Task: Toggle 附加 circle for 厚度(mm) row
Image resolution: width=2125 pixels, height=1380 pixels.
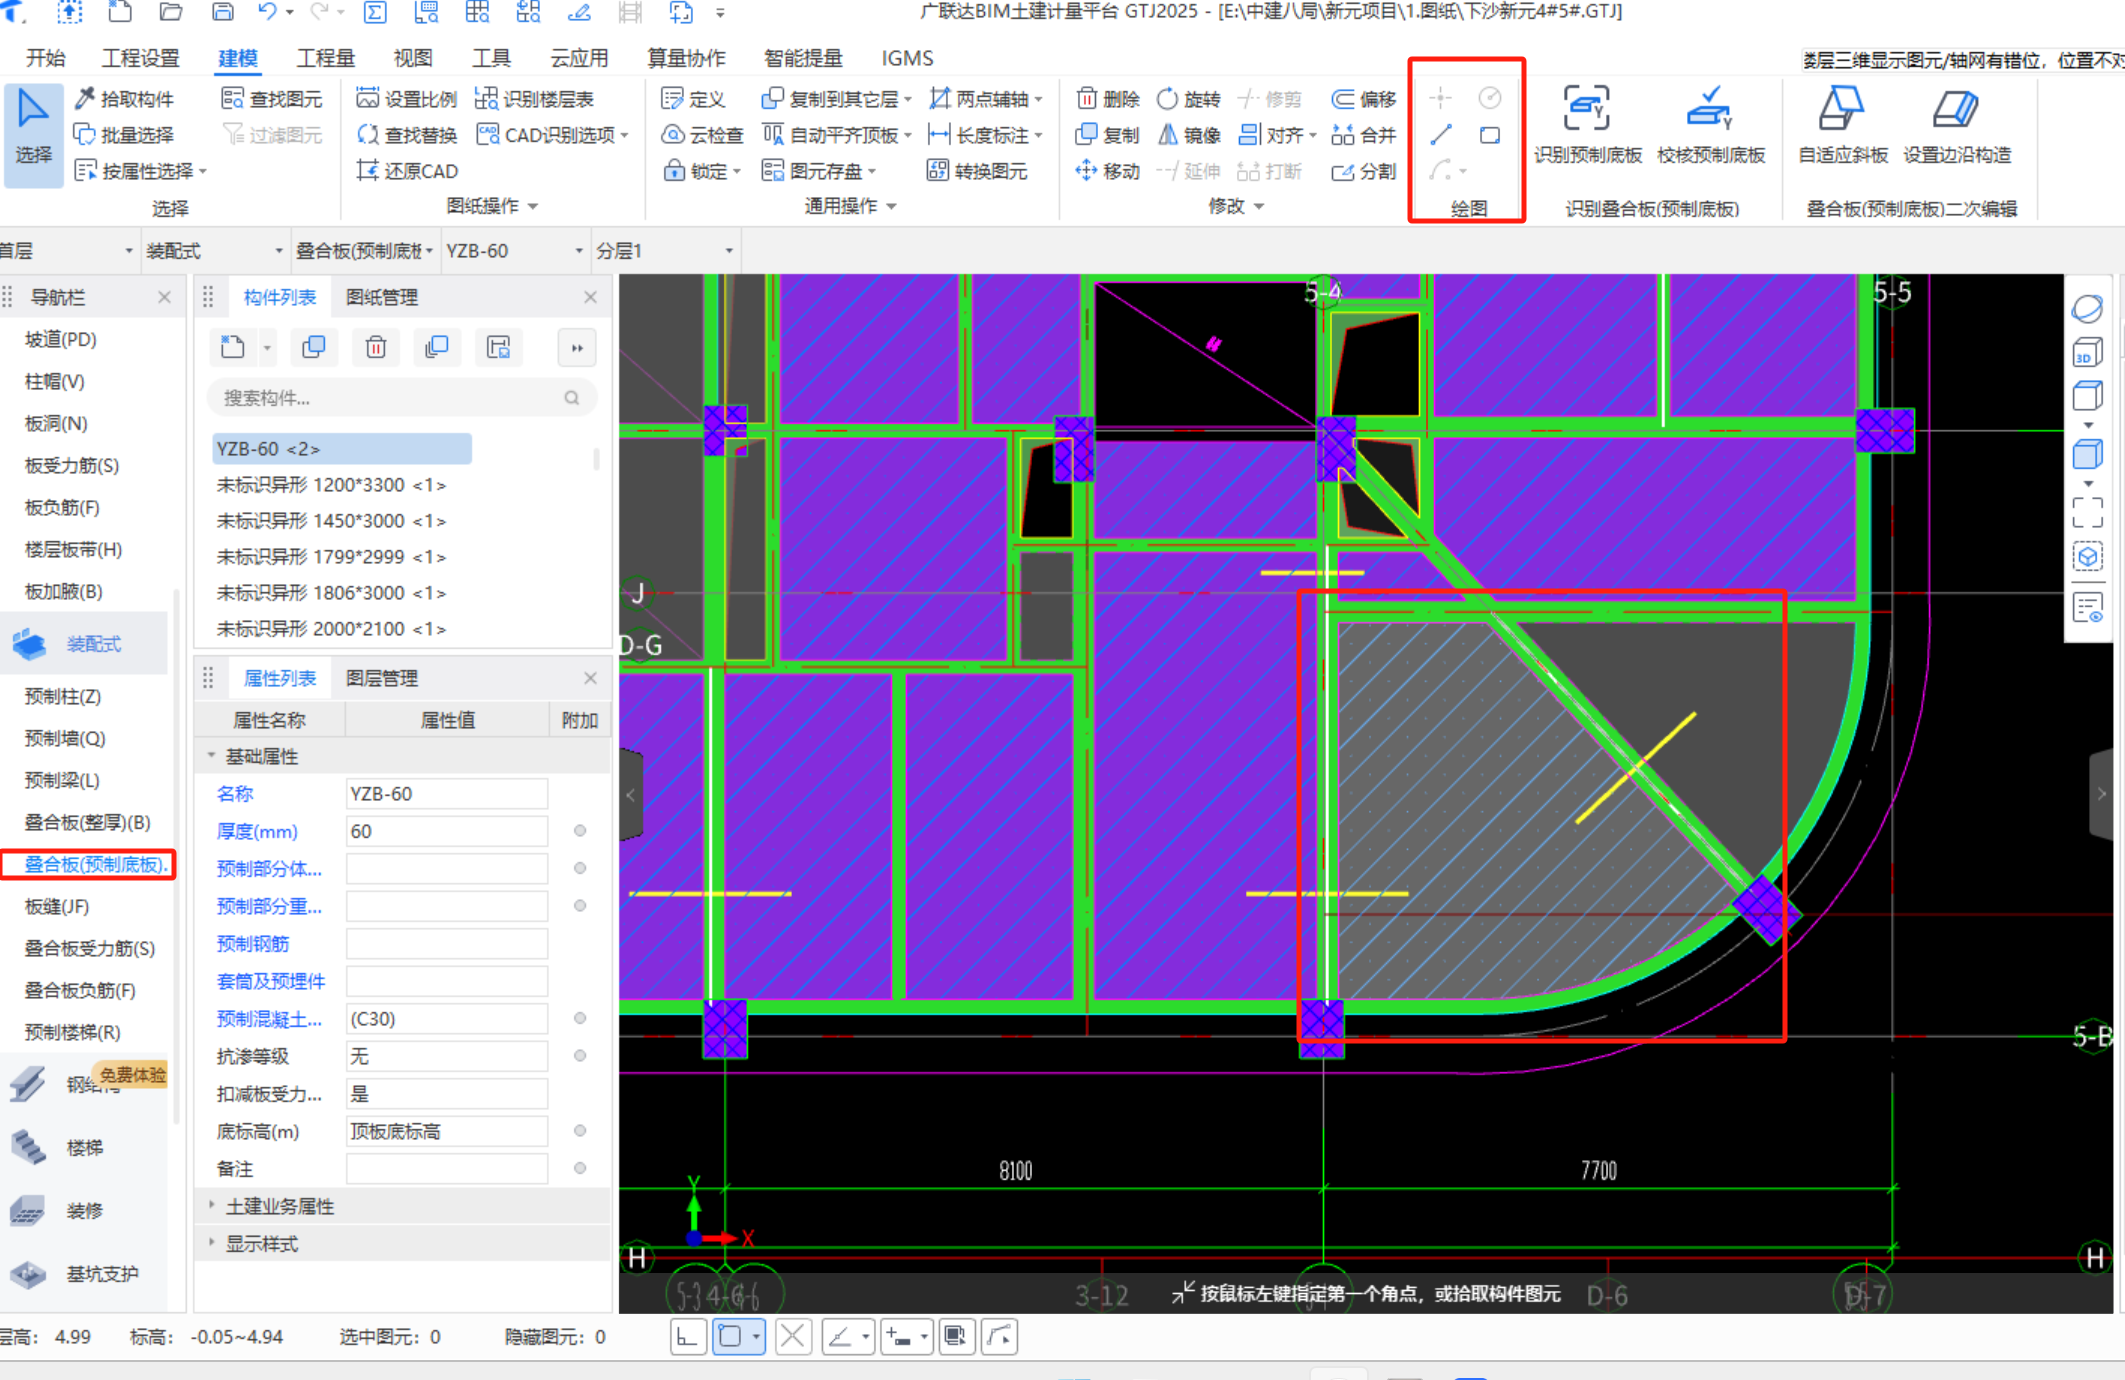Action: pos(580,831)
